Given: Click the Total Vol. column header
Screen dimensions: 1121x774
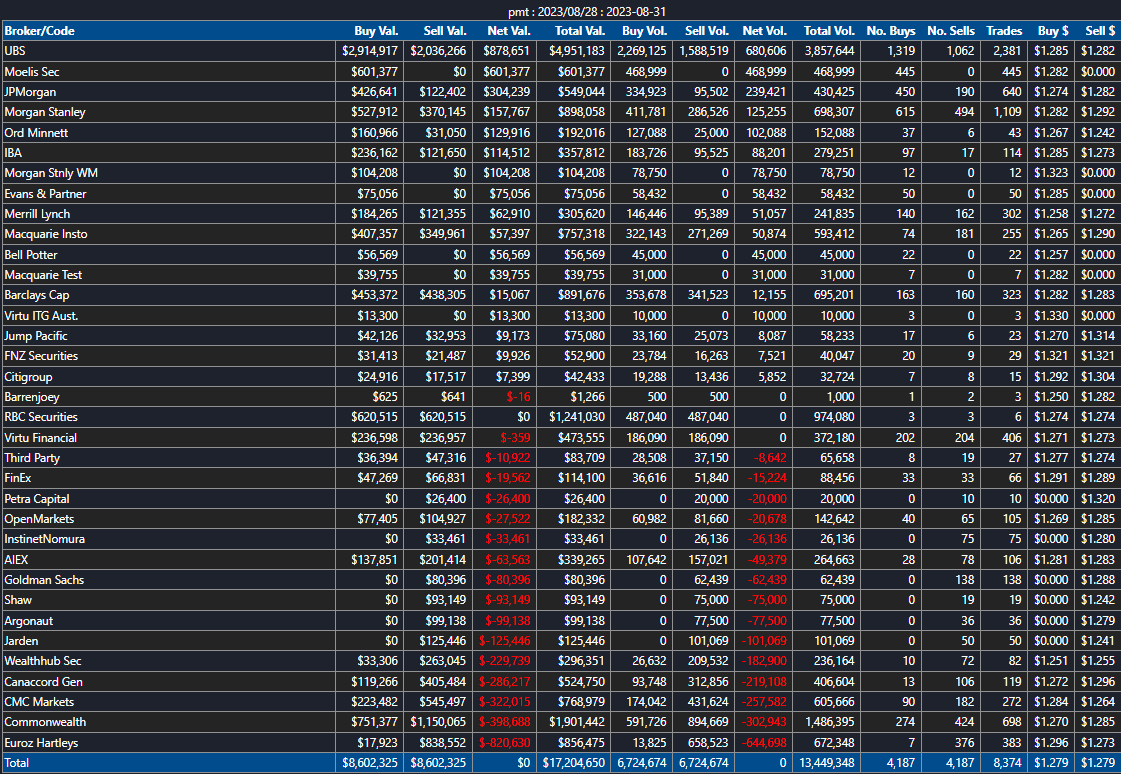Looking at the screenshot, I should [x=829, y=31].
